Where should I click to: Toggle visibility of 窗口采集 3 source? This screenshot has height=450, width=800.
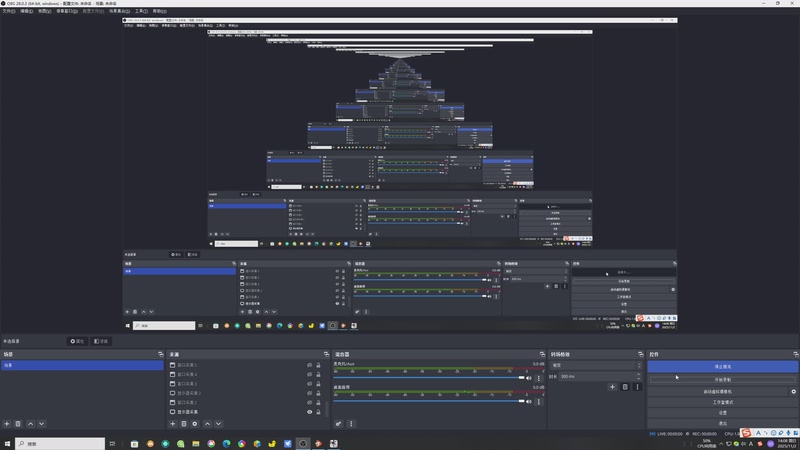click(309, 384)
